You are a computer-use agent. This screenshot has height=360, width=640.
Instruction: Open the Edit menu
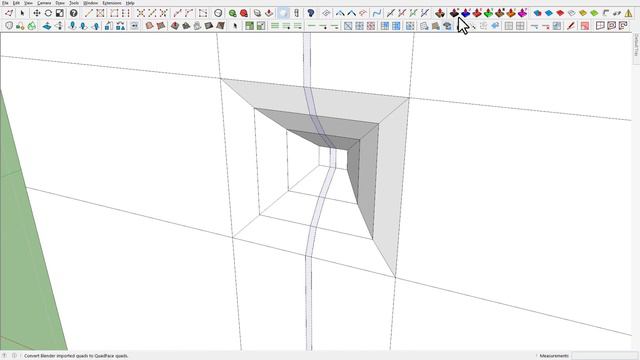point(16,3)
